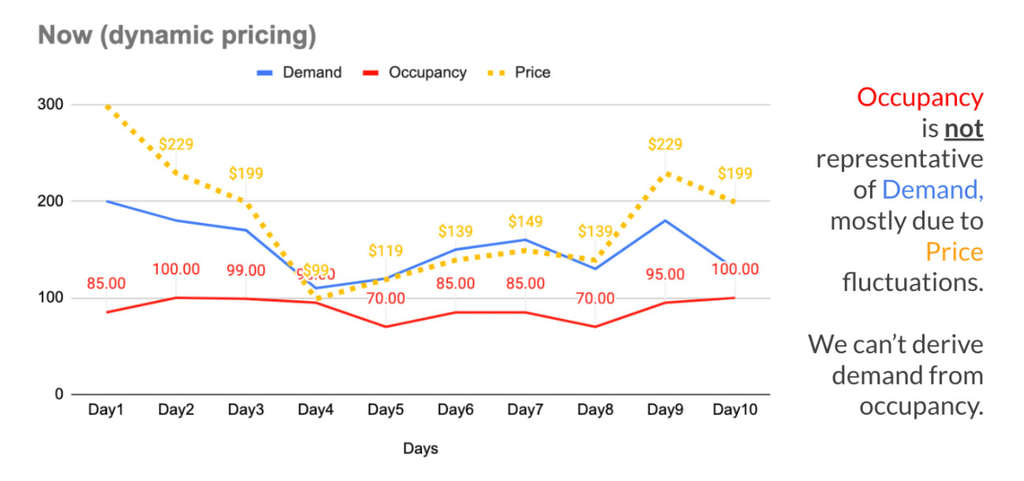Click the orange word "Price" in side text
The width and height of the screenshot is (1024, 481).
pos(954,252)
